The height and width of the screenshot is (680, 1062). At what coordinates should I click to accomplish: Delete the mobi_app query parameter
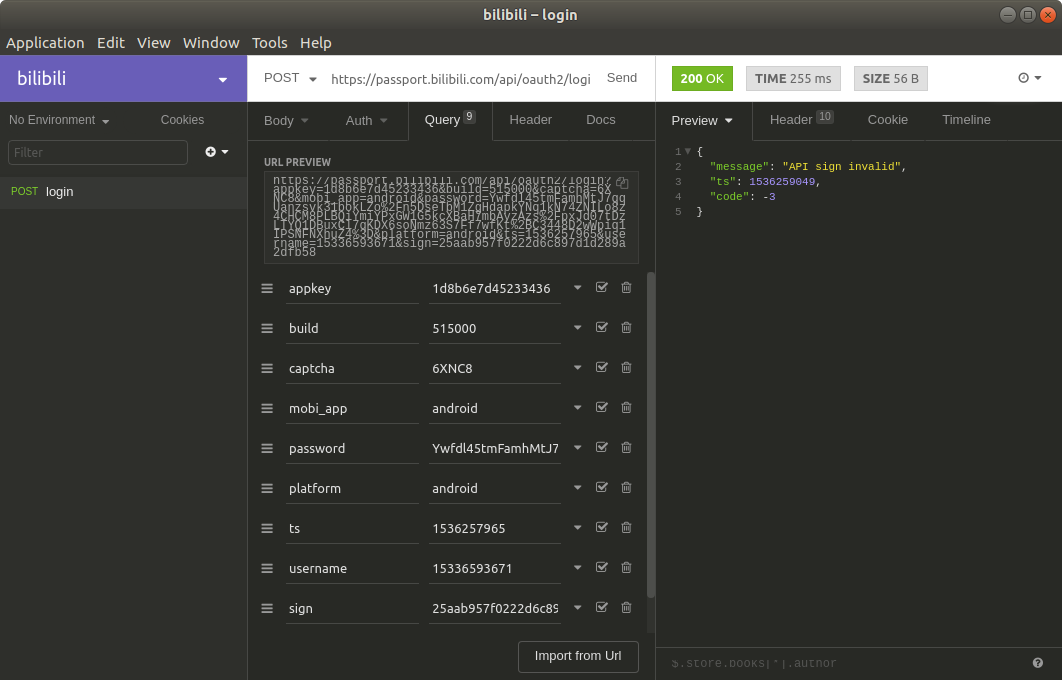point(626,408)
